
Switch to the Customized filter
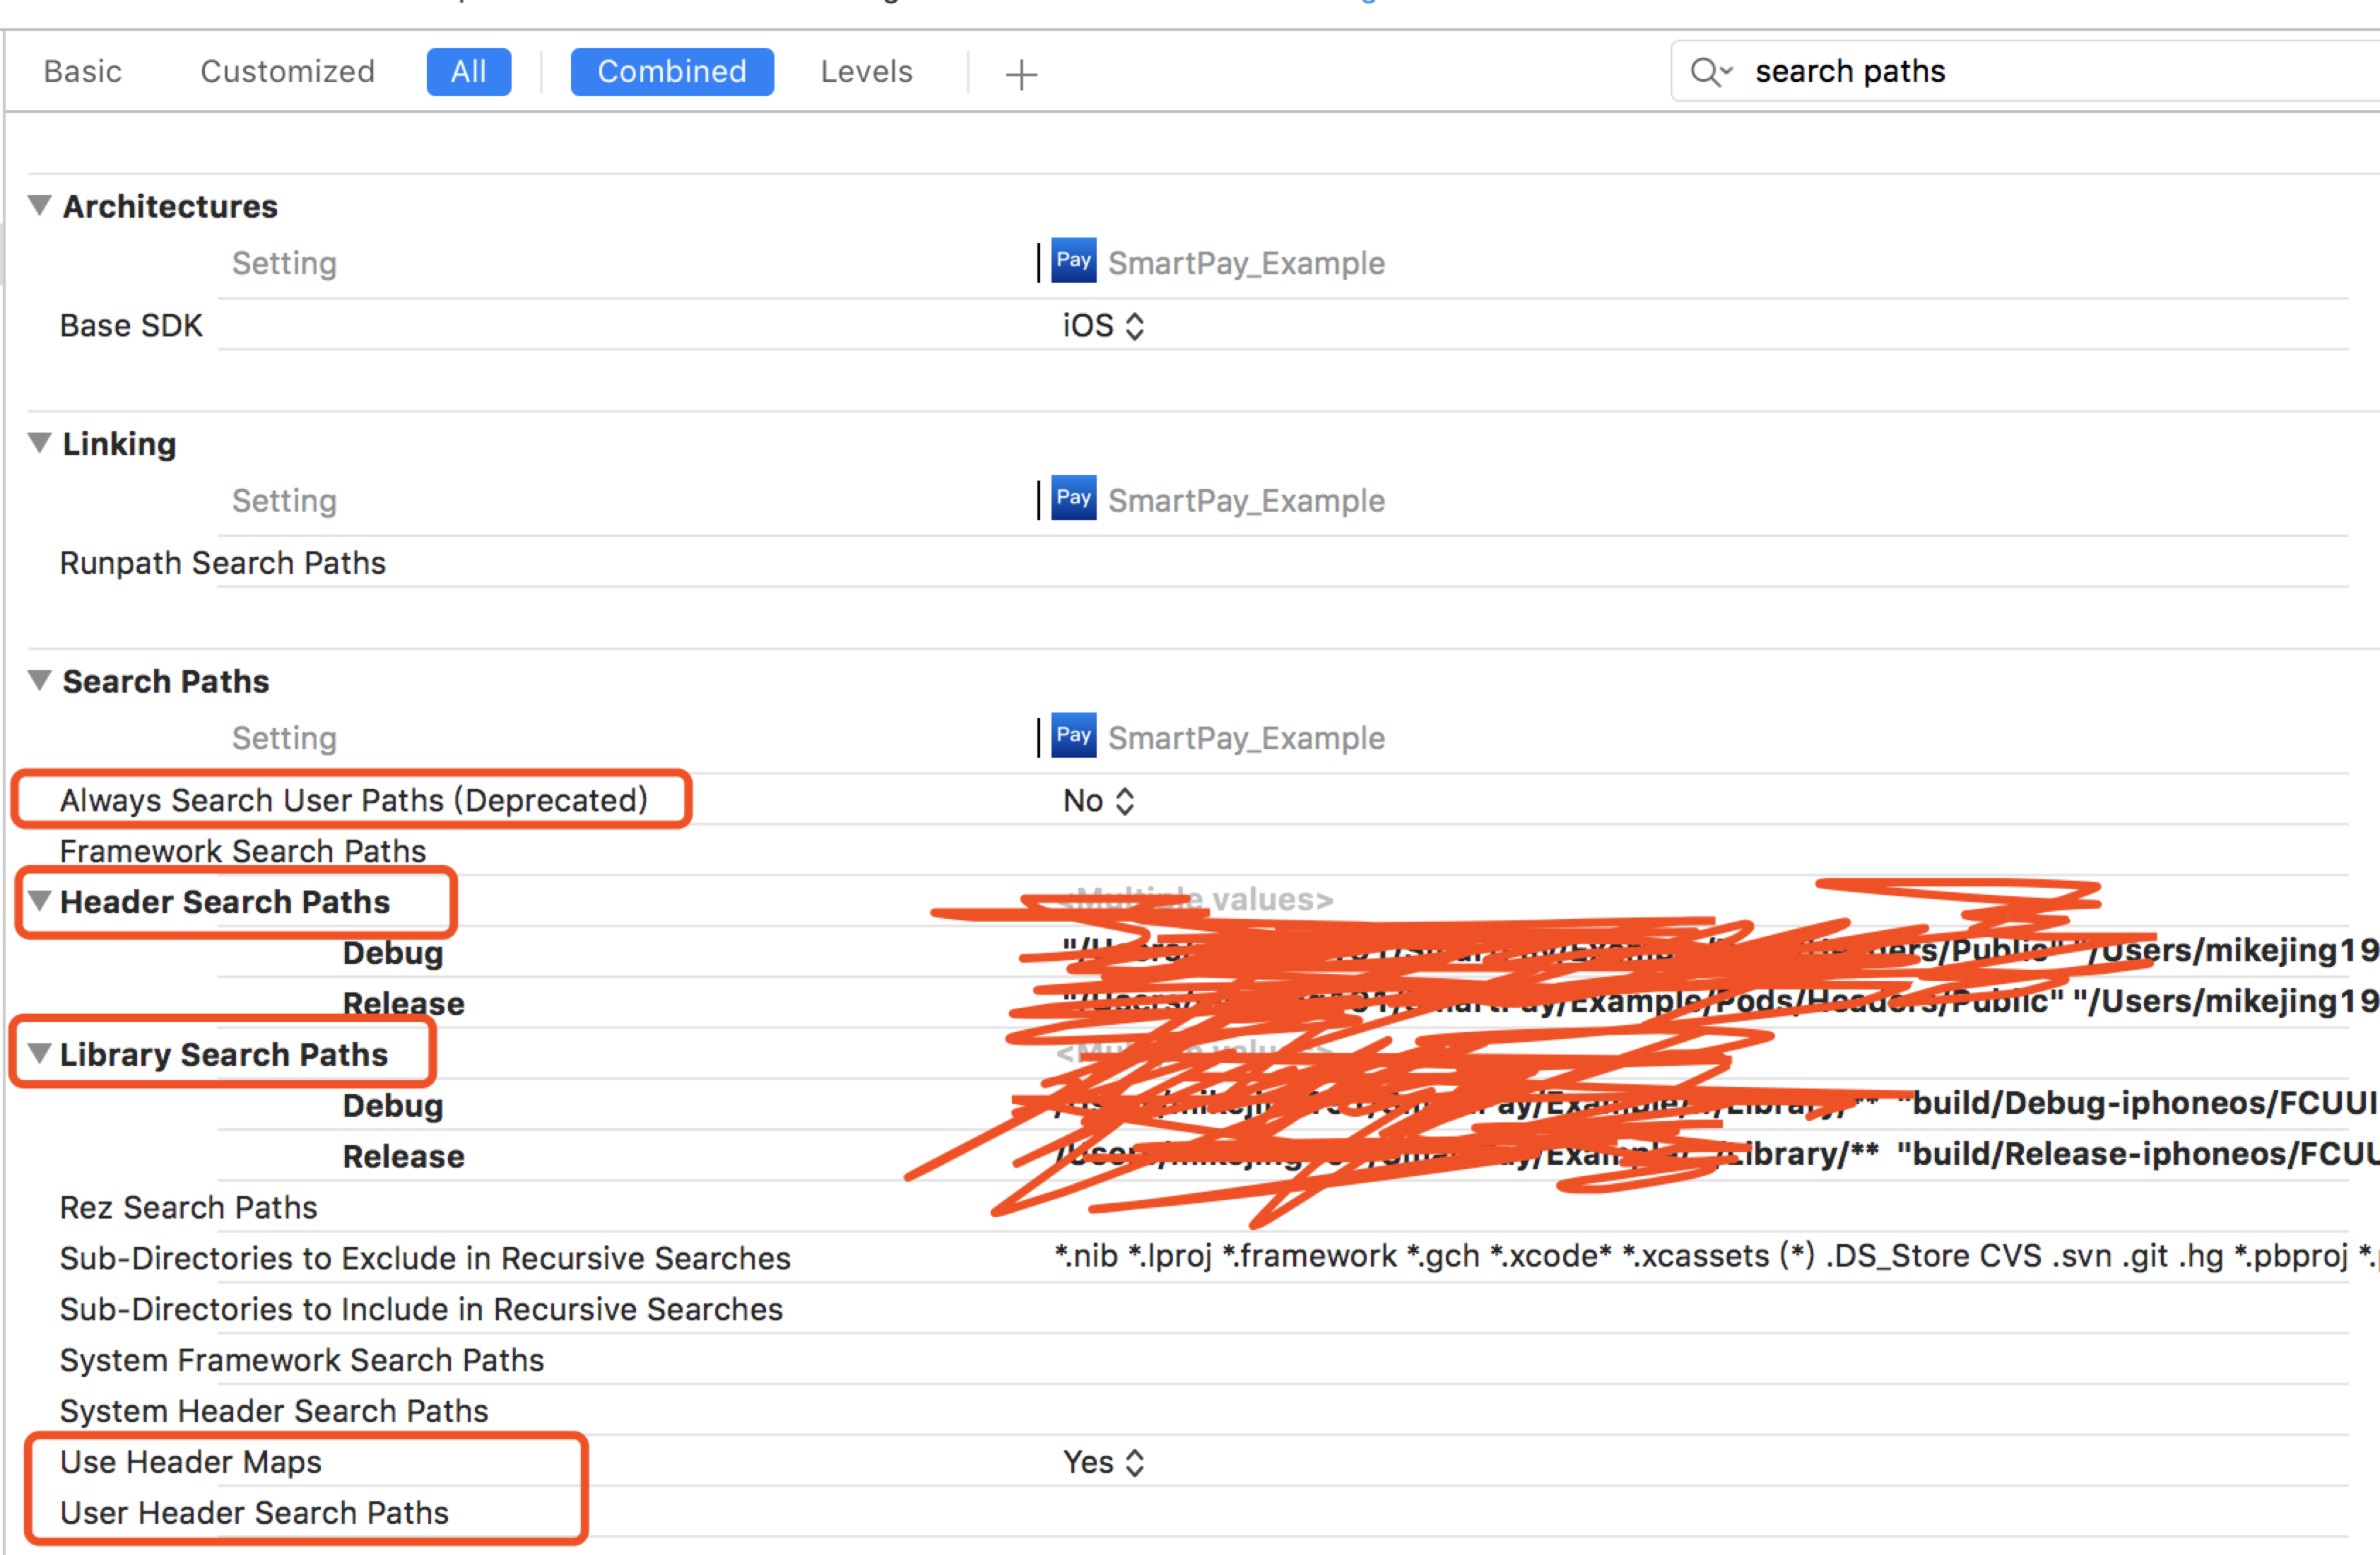click(x=287, y=72)
